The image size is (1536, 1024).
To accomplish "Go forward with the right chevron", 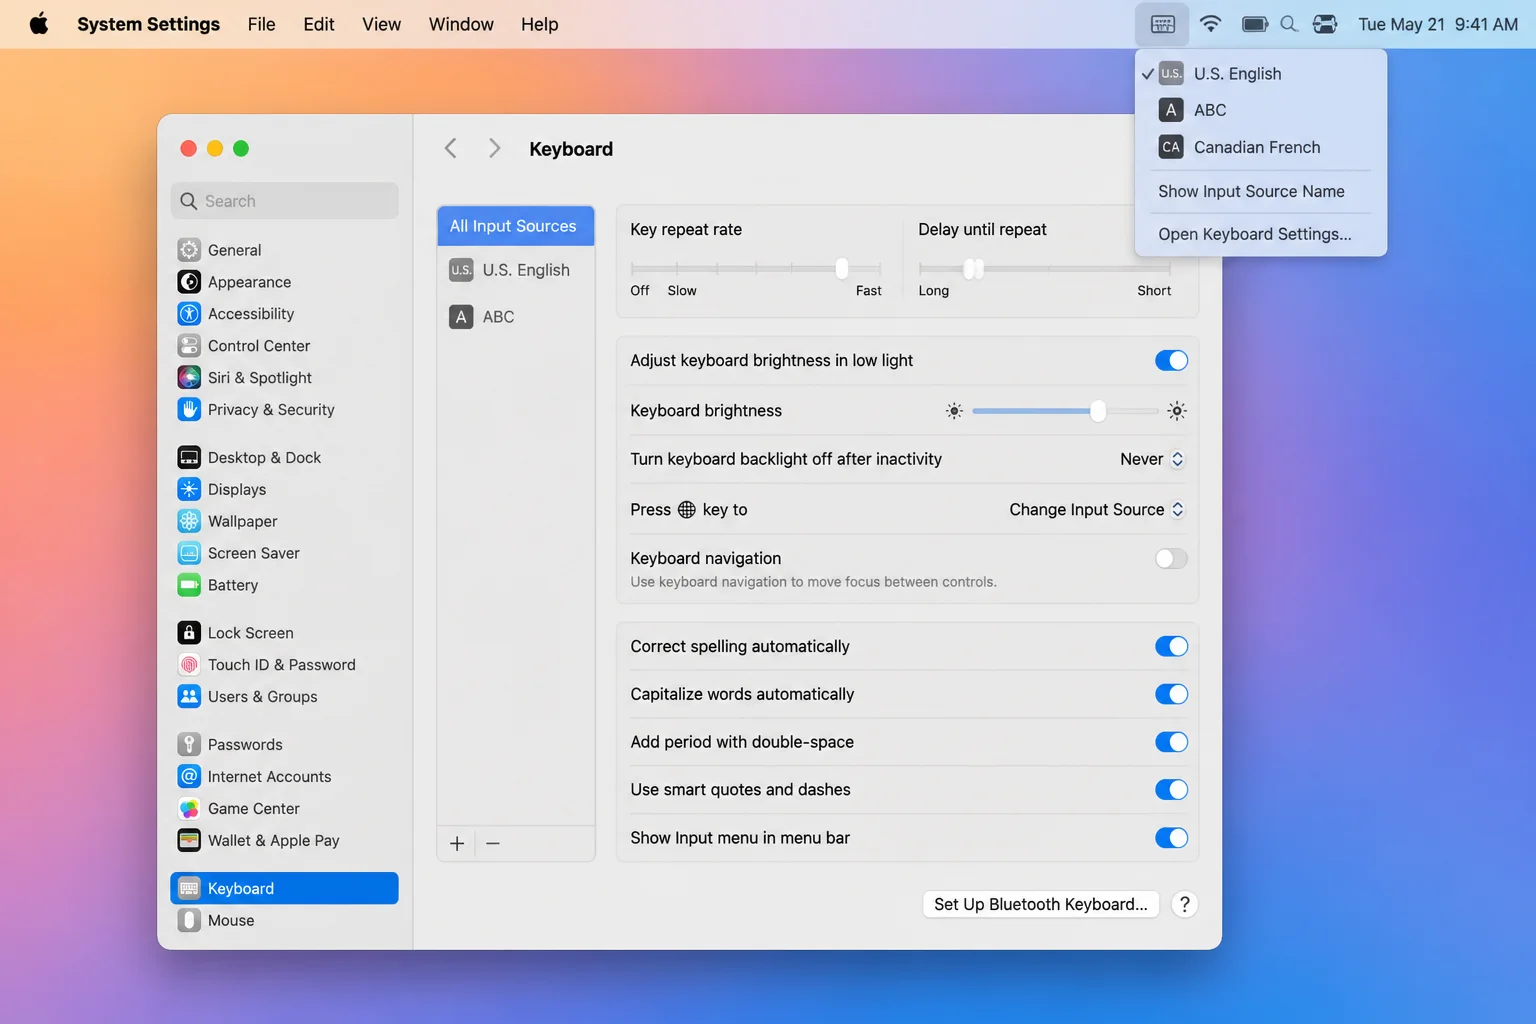I will pyautogui.click(x=494, y=149).
